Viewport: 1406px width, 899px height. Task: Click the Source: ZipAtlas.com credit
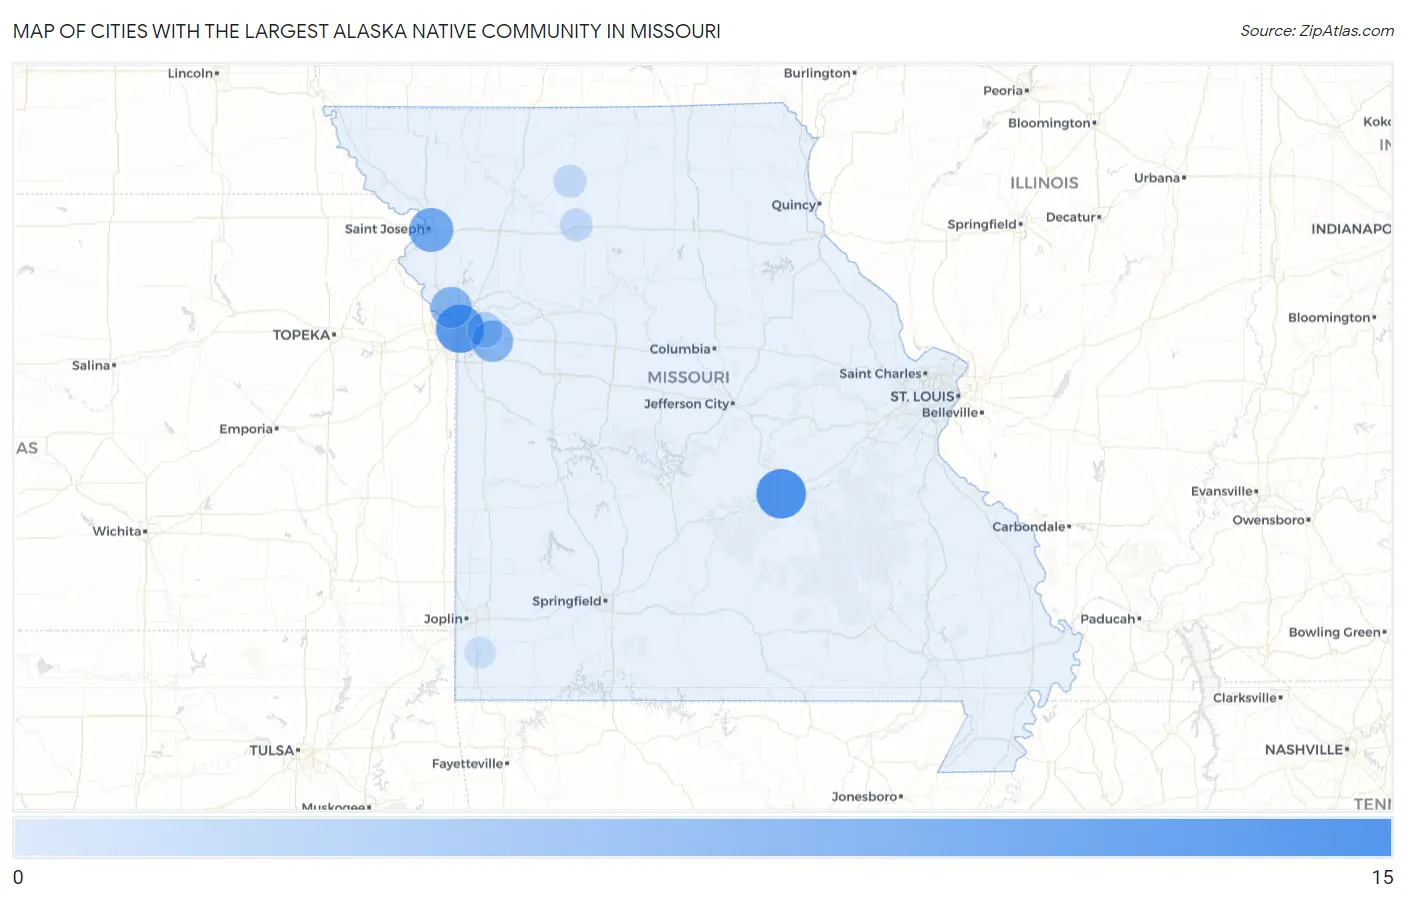tap(1317, 31)
